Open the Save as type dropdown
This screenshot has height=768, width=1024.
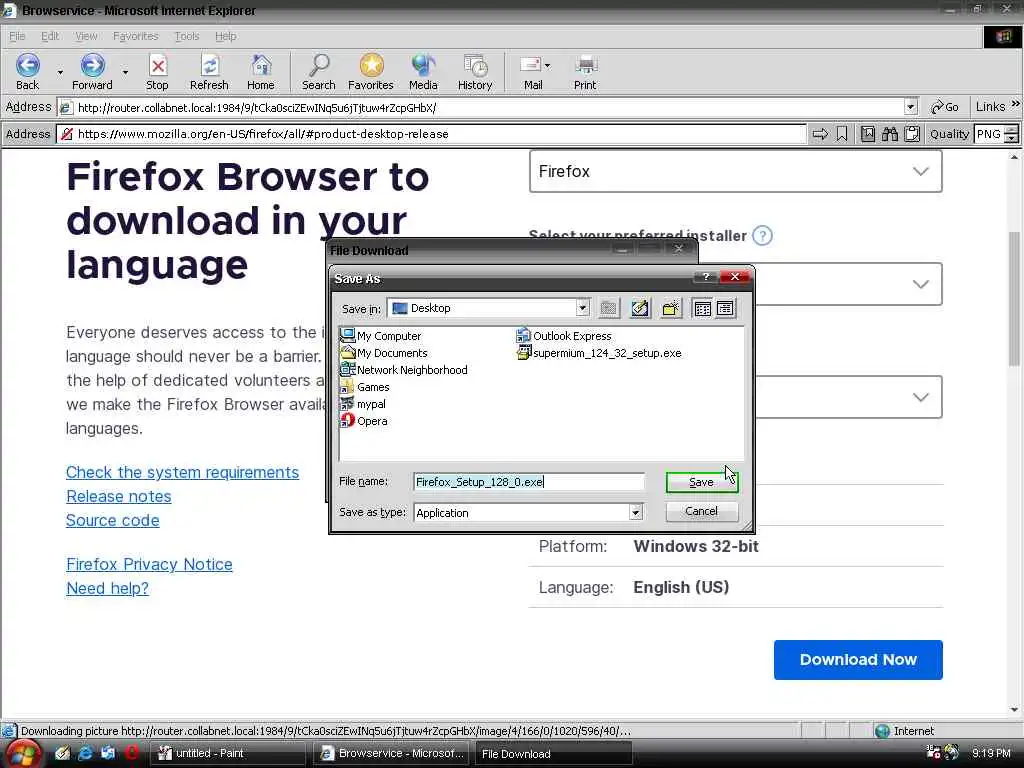click(x=635, y=513)
